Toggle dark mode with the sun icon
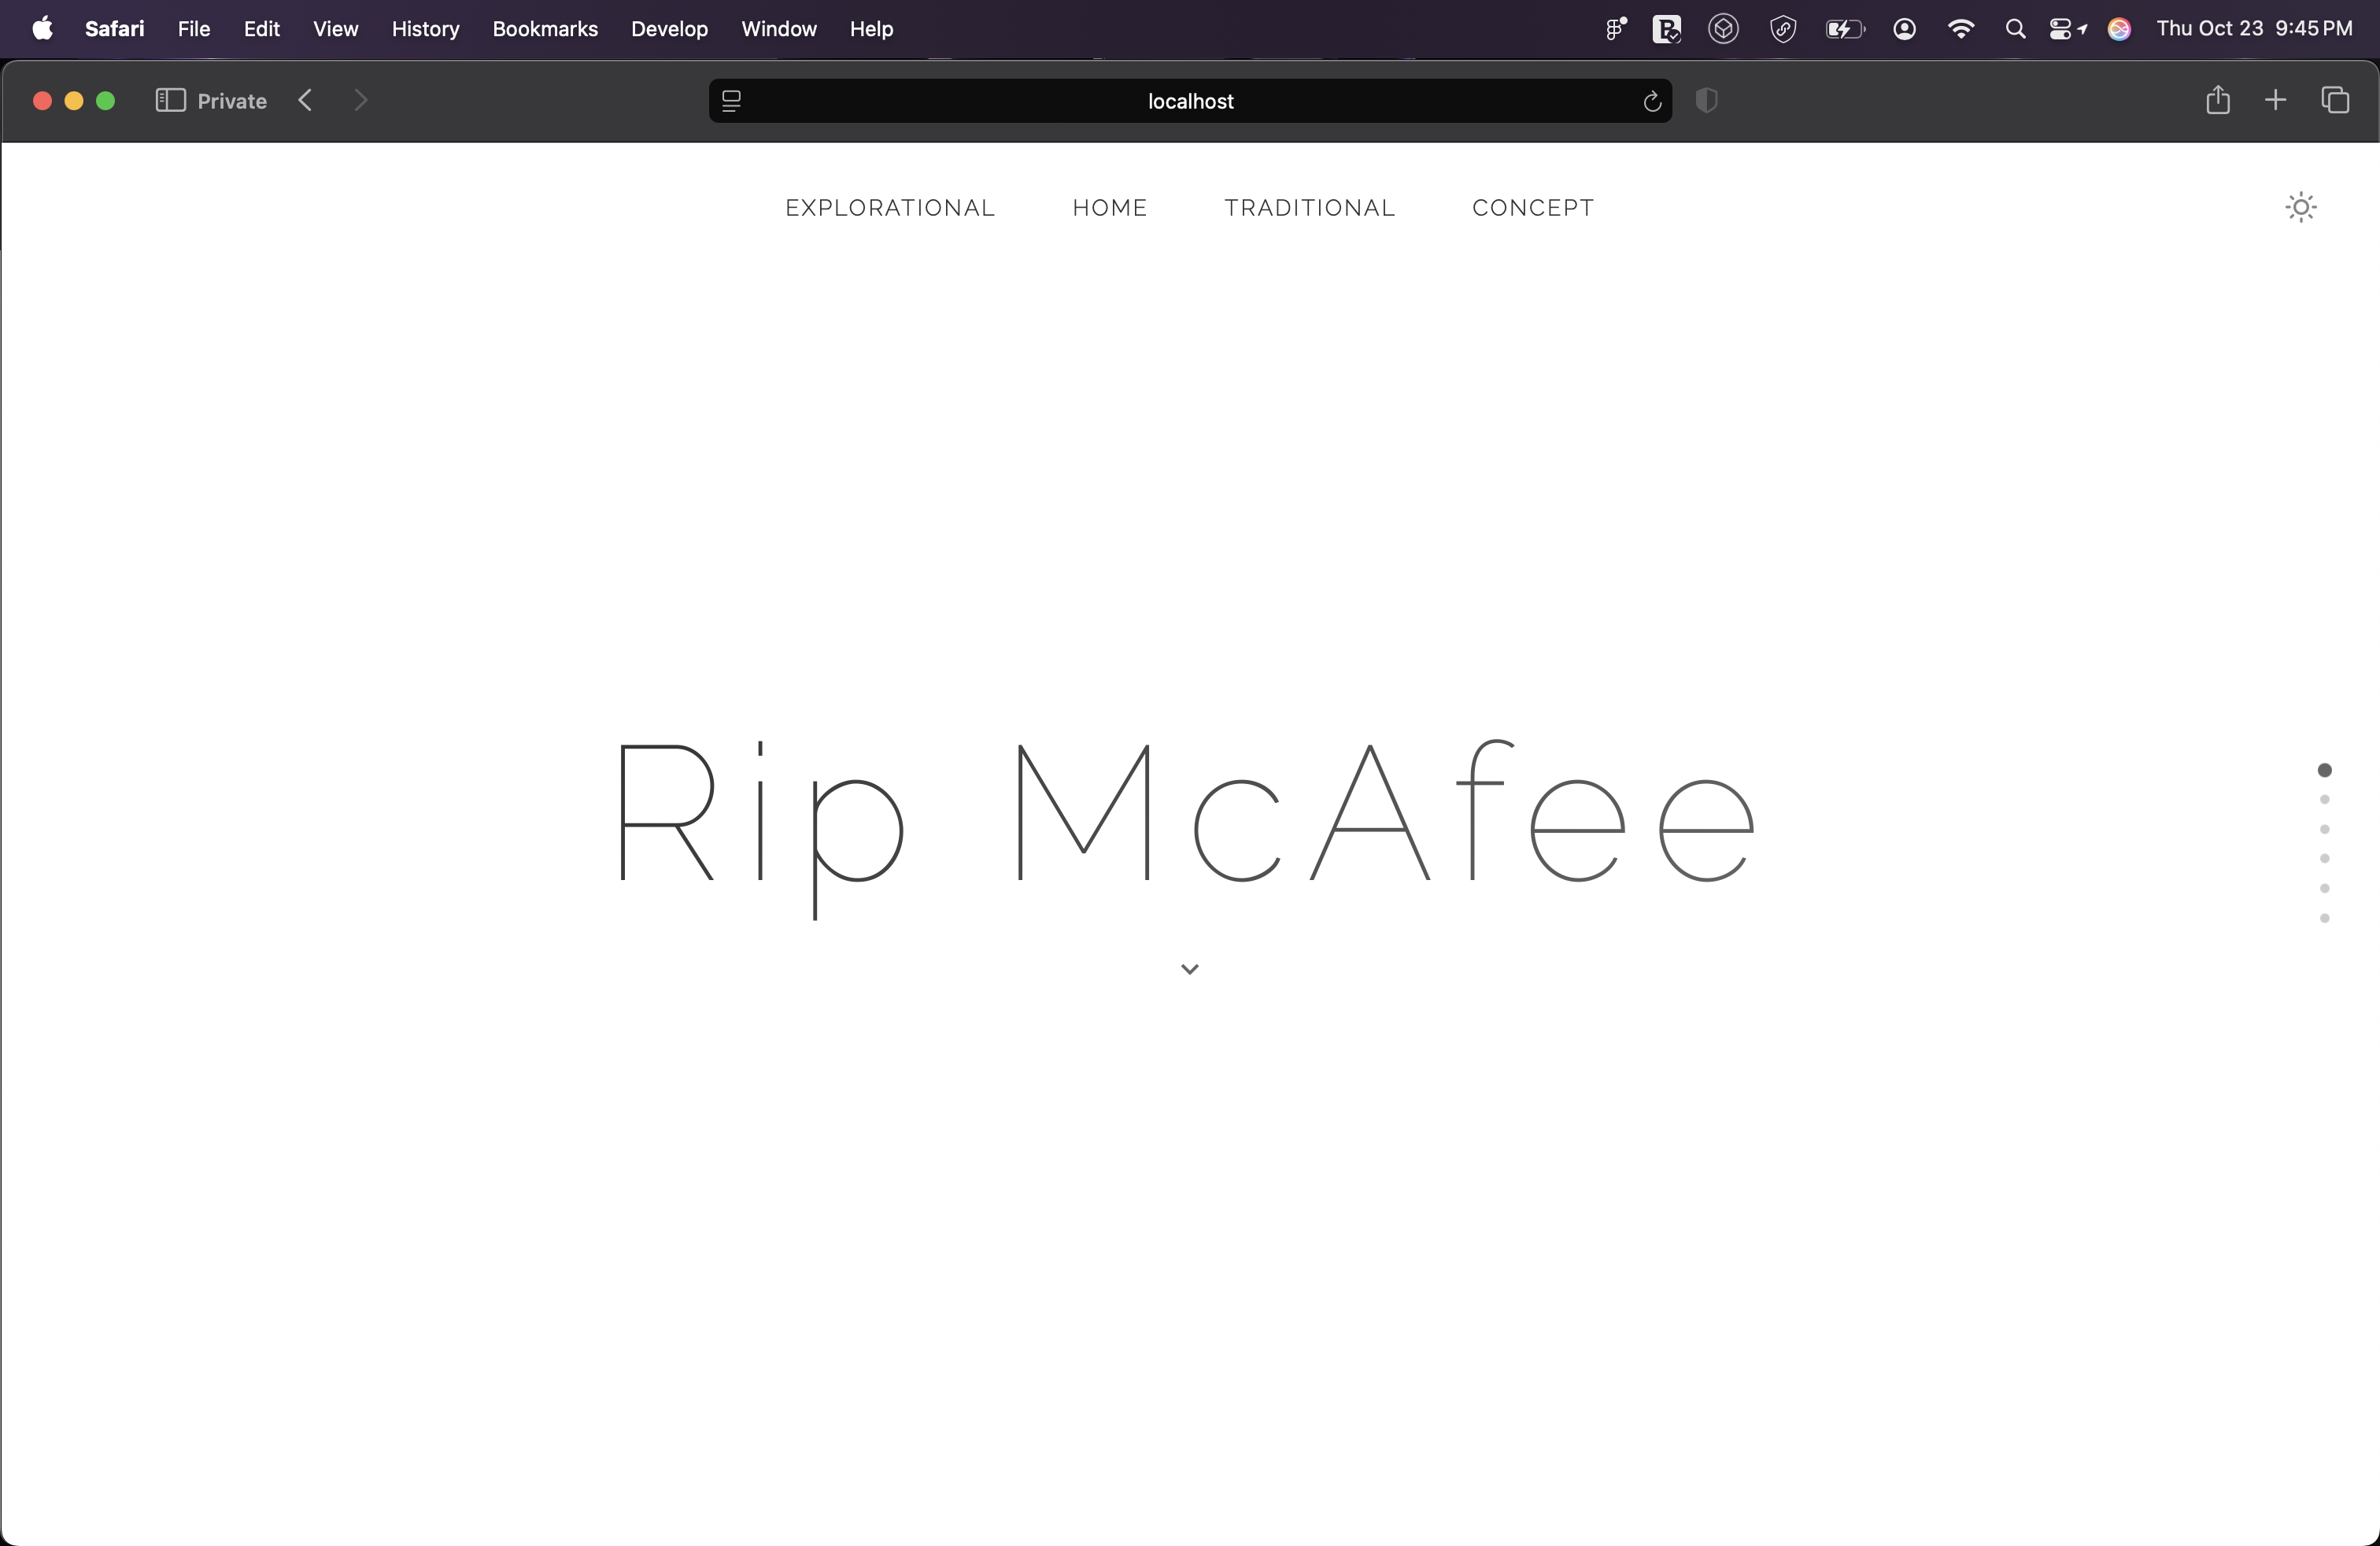The image size is (2380, 1546). coord(2301,206)
